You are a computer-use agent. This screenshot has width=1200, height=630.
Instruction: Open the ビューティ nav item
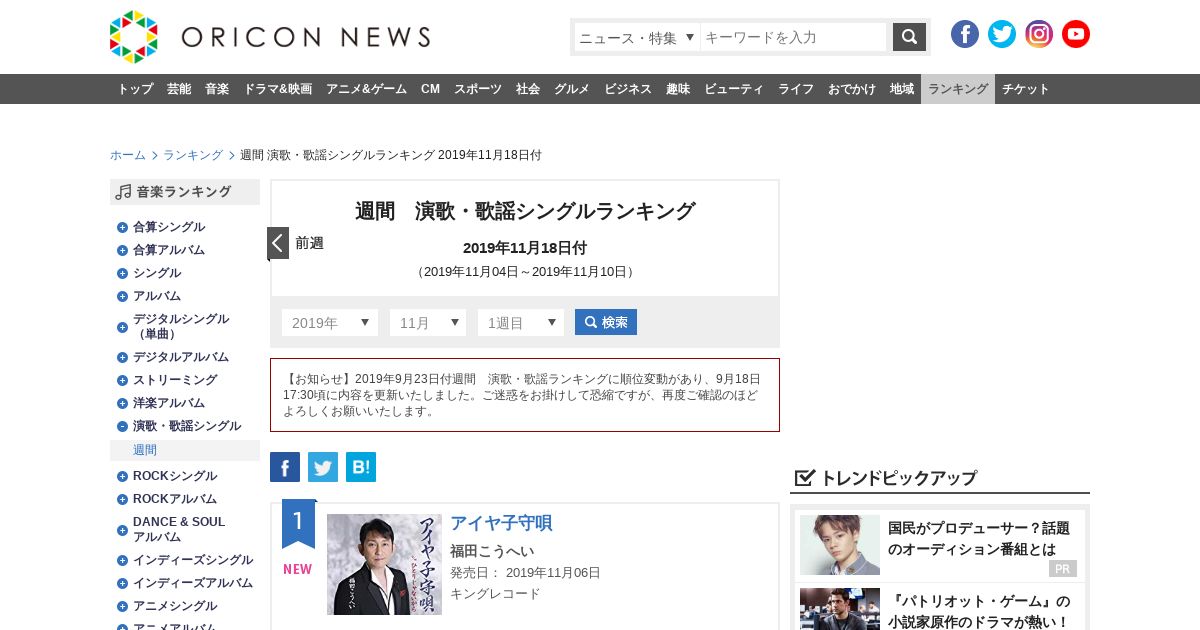[734, 89]
